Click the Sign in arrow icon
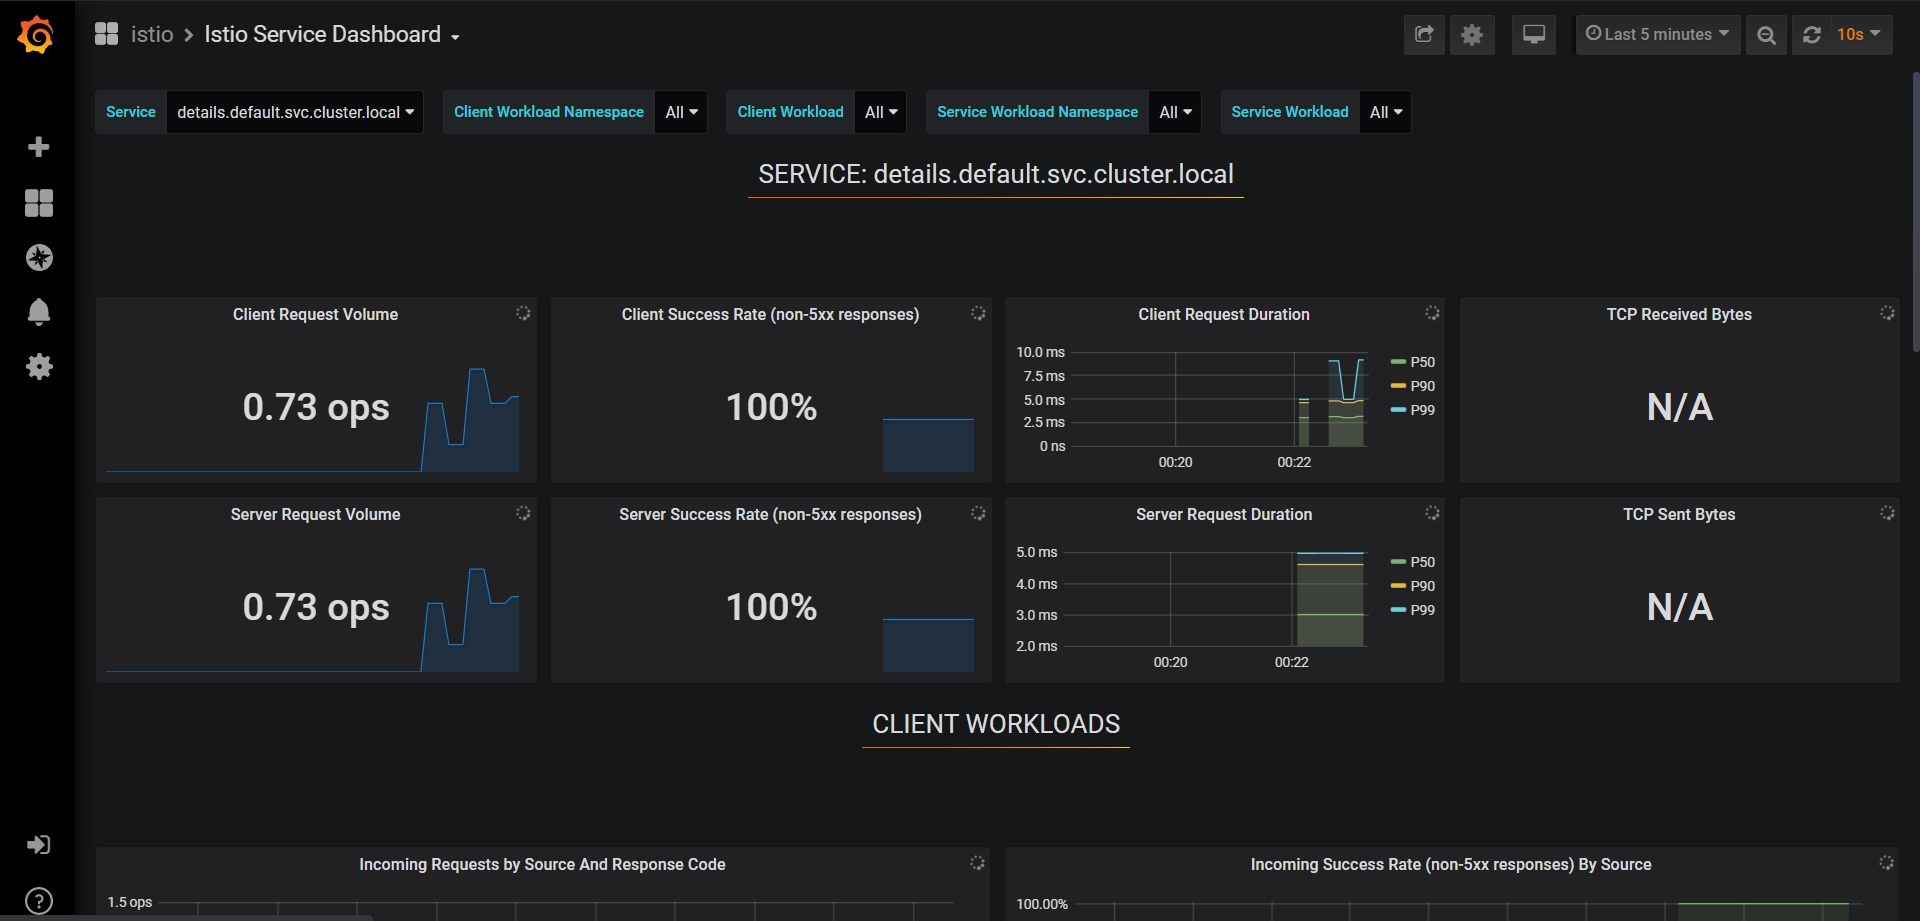The height and width of the screenshot is (921, 1920). tap(39, 845)
